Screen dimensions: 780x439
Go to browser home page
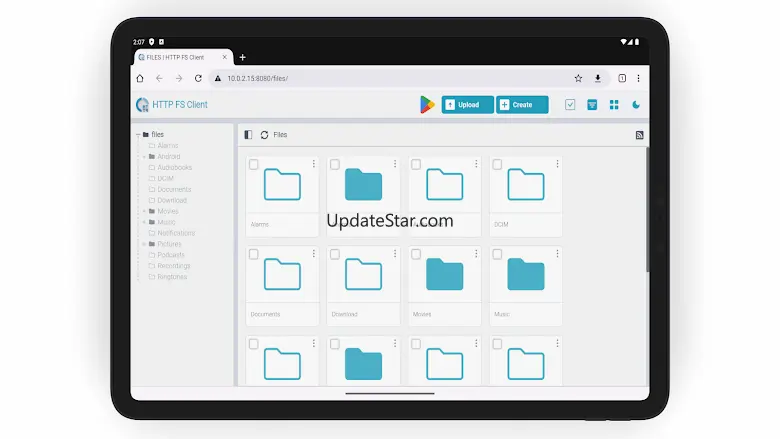(140, 78)
